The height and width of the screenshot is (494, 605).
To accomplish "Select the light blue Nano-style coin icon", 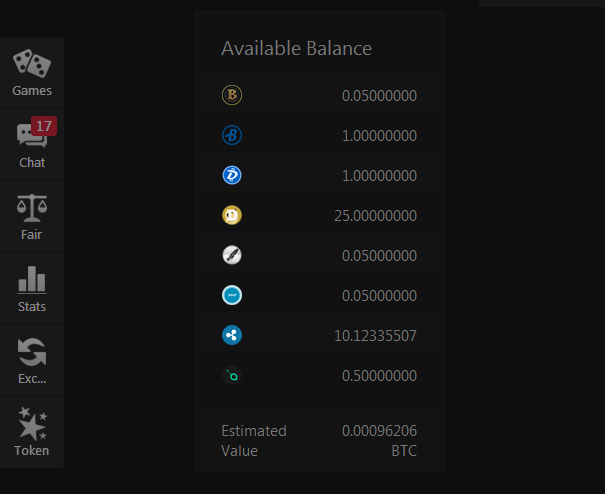I will pos(232,295).
